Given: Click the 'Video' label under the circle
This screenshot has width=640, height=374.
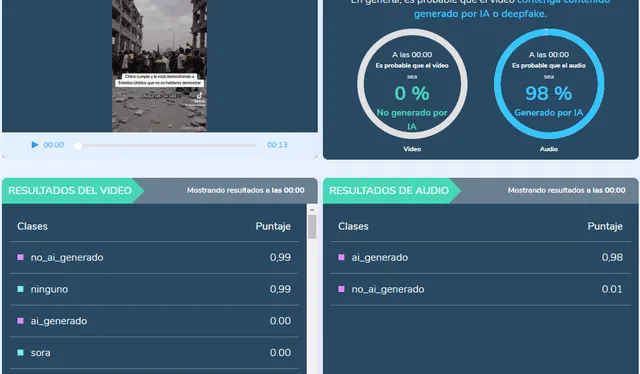Looking at the screenshot, I should [x=412, y=149].
